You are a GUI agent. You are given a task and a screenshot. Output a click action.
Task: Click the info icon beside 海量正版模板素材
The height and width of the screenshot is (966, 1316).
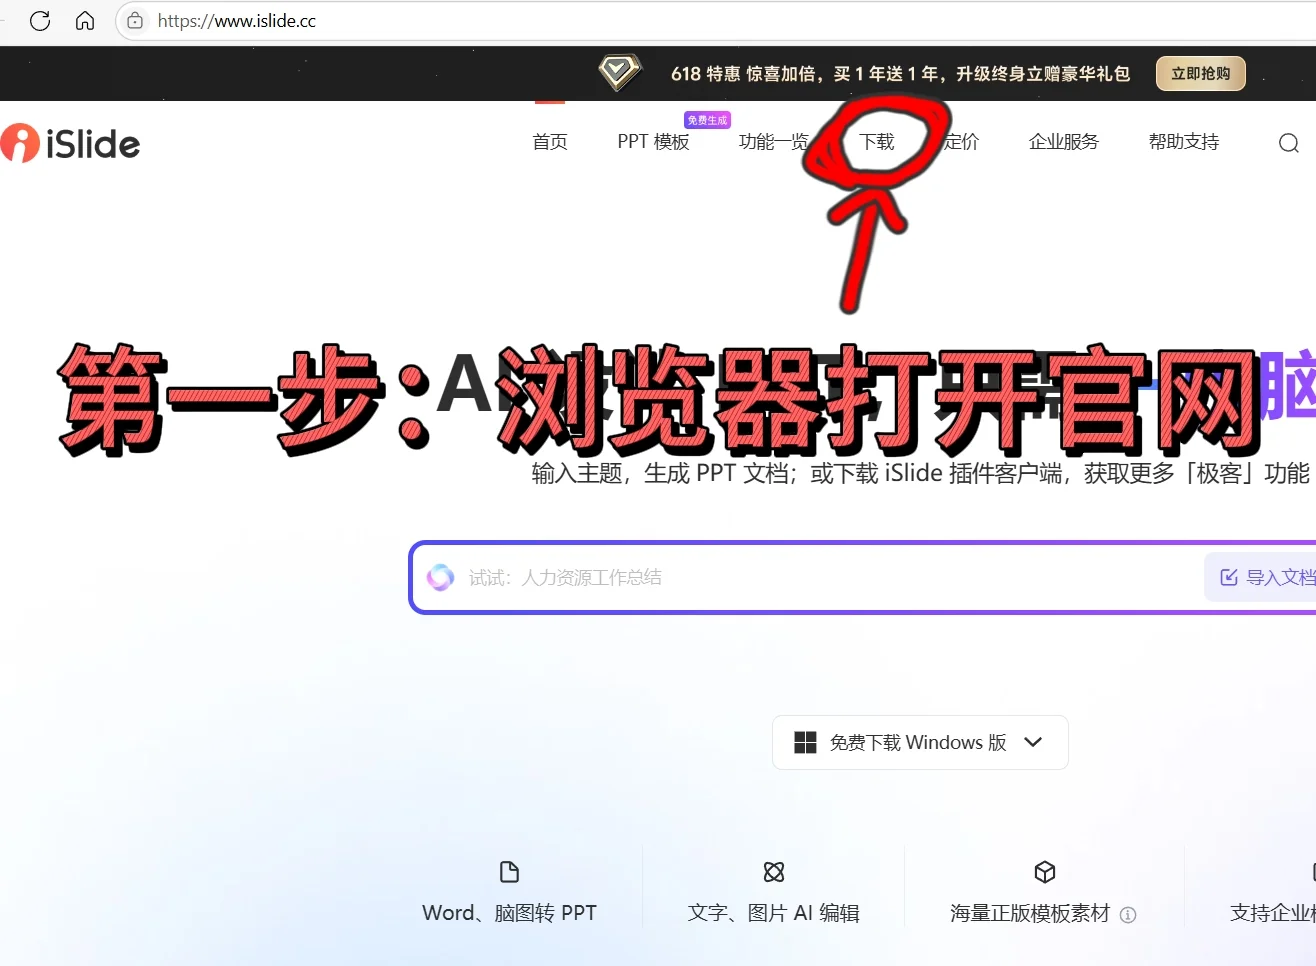tap(1128, 914)
